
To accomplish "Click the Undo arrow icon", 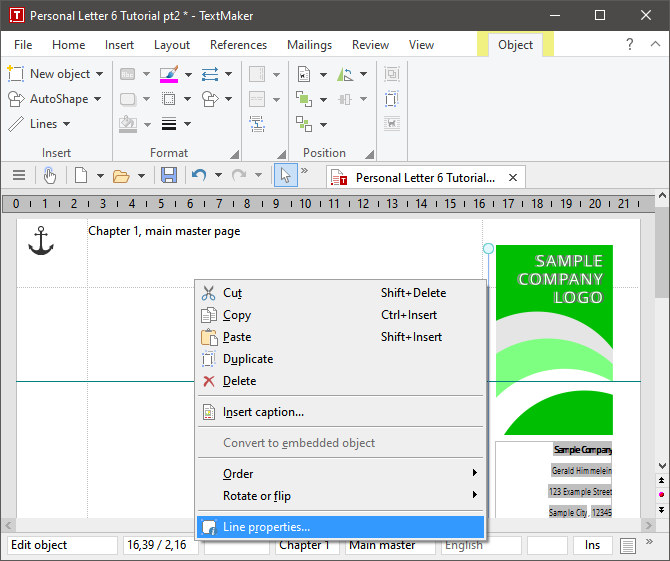I will [x=199, y=176].
